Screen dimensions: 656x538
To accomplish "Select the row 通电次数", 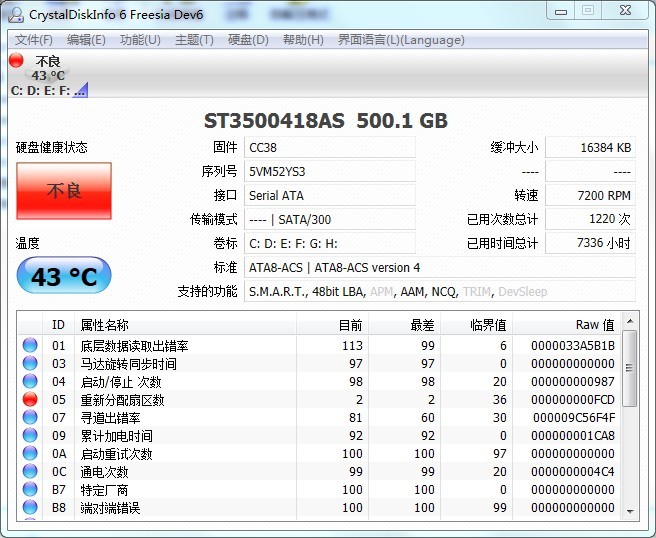I will (320, 471).
